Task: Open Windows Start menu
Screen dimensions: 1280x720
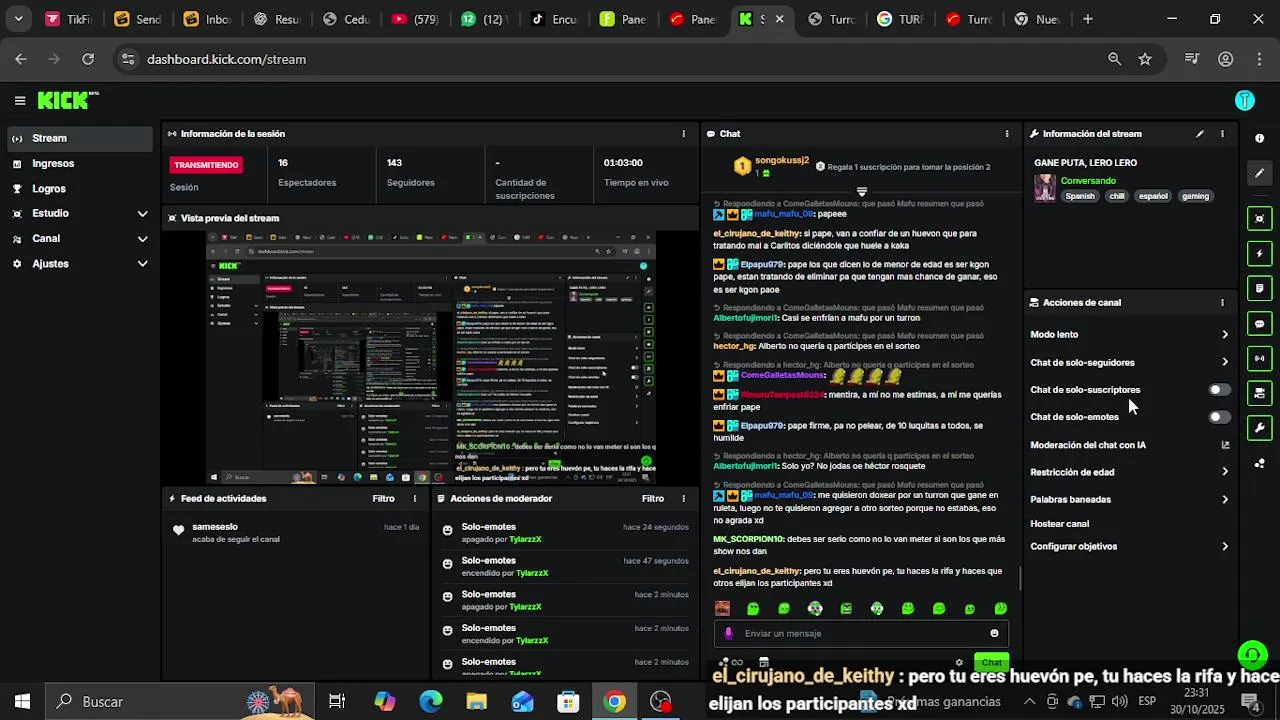Action: pyautogui.click(x=22, y=701)
